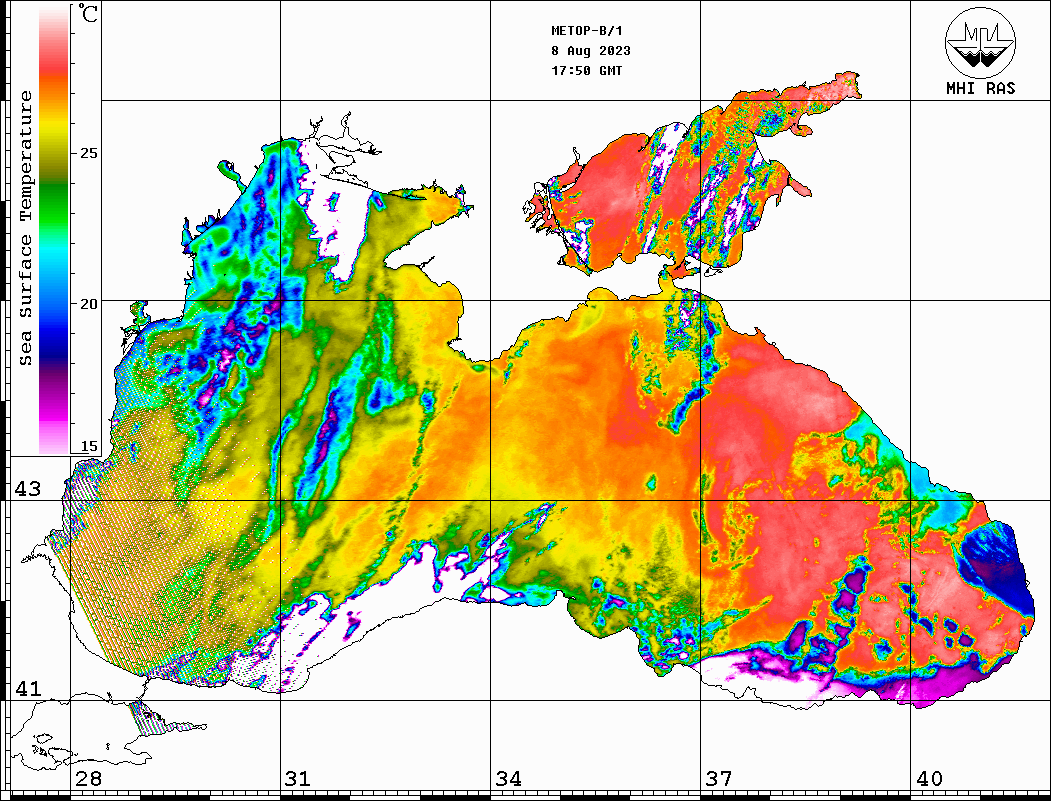The height and width of the screenshot is (801, 1051).
Task: Click the 'MHI RAS' caption text
Action: tap(981, 88)
